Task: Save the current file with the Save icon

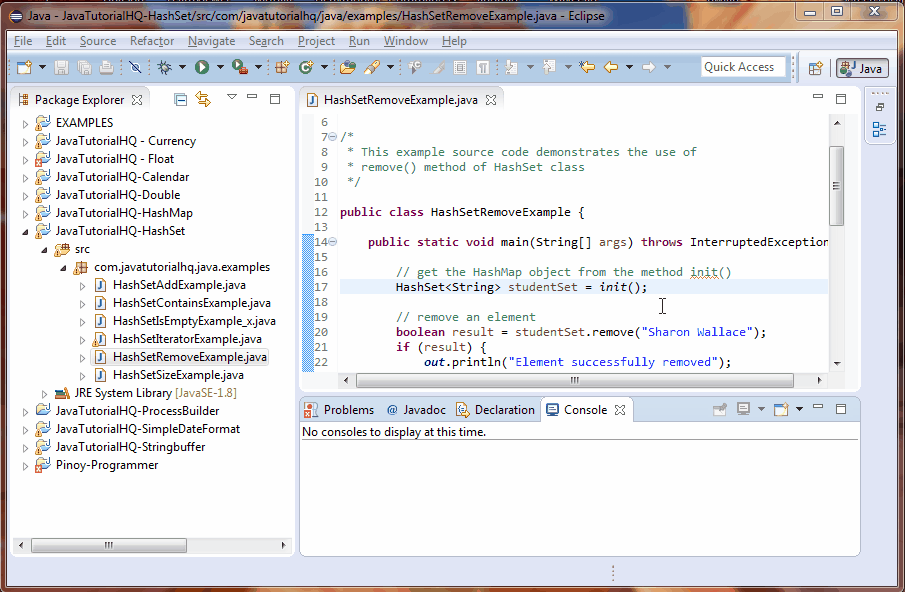Action: (x=61, y=68)
